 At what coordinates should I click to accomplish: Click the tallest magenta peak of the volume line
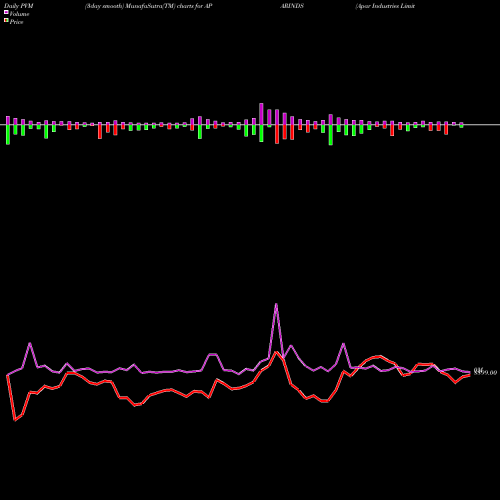(276, 304)
